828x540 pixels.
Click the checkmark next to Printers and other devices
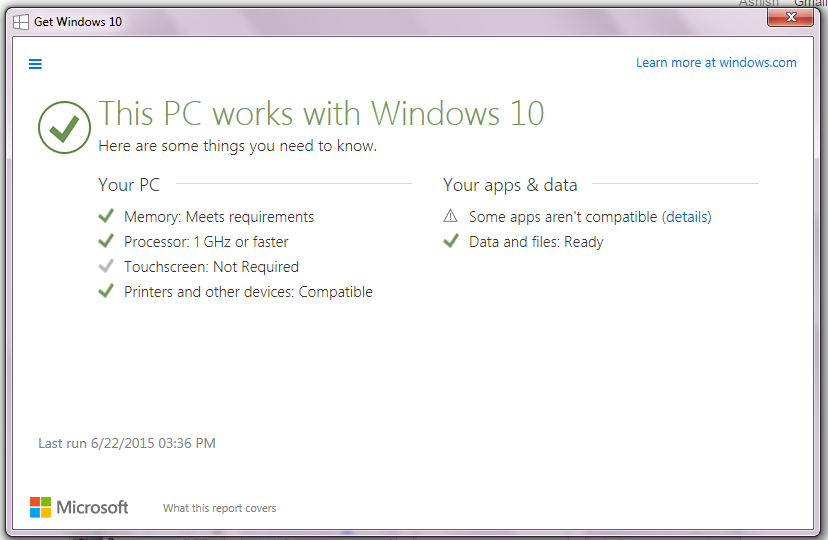coord(106,290)
